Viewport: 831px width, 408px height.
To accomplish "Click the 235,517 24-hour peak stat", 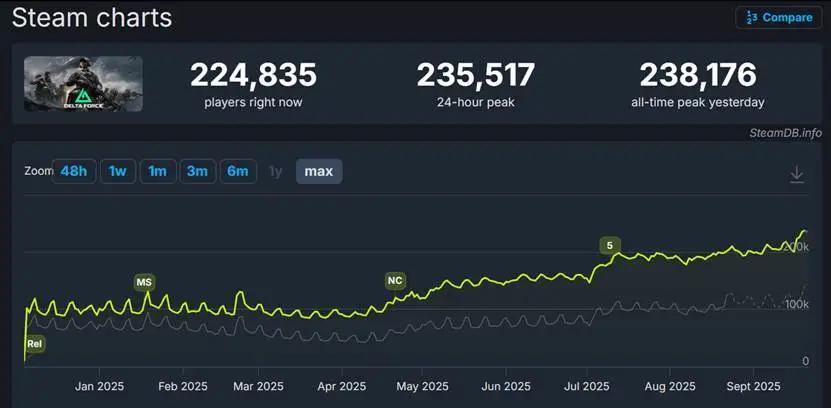I will [475, 75].
